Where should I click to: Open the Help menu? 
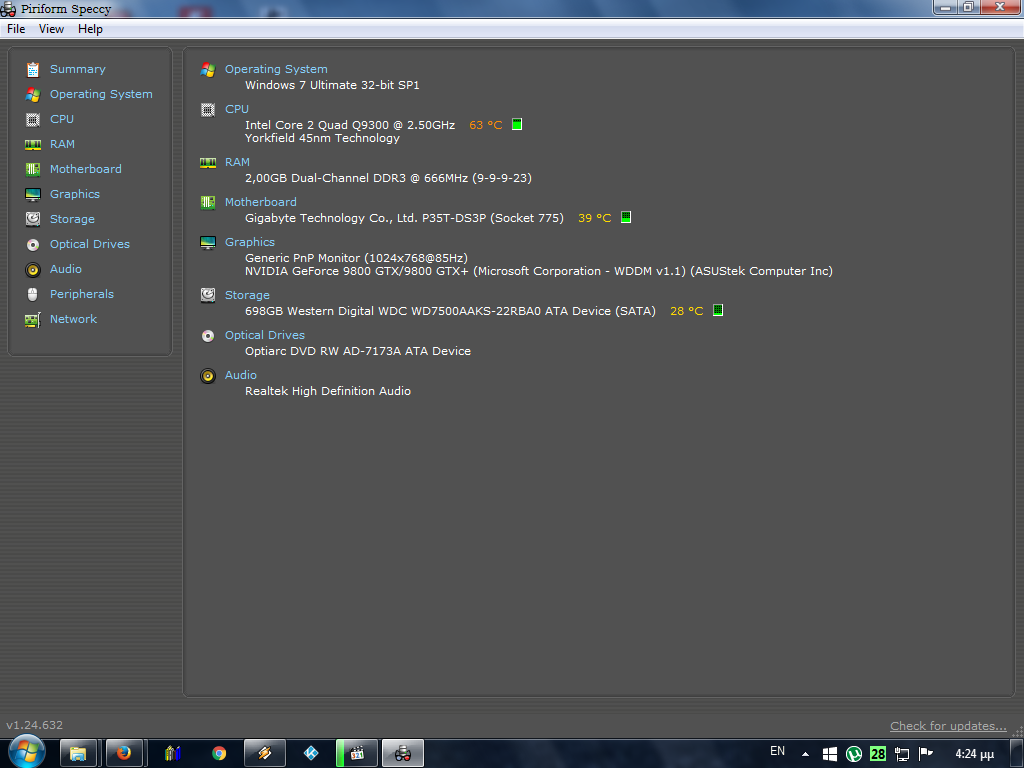coord(90,29)
